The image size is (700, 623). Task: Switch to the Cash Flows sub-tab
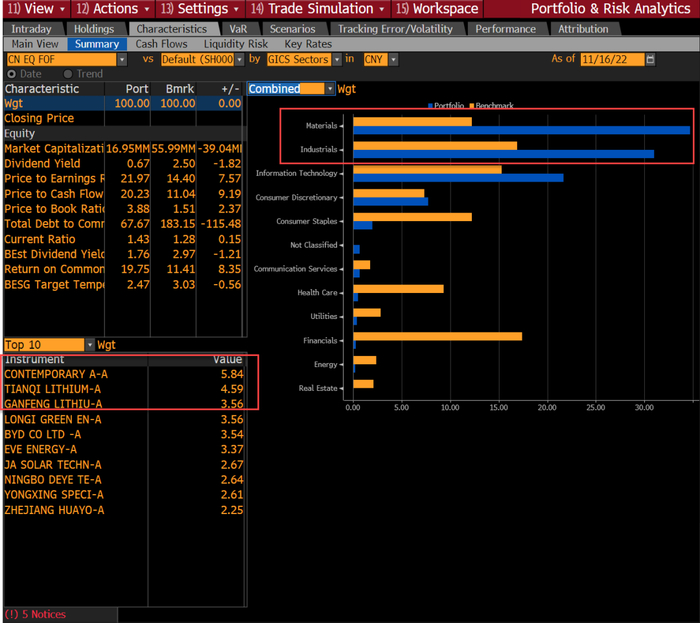pos(160,44)
